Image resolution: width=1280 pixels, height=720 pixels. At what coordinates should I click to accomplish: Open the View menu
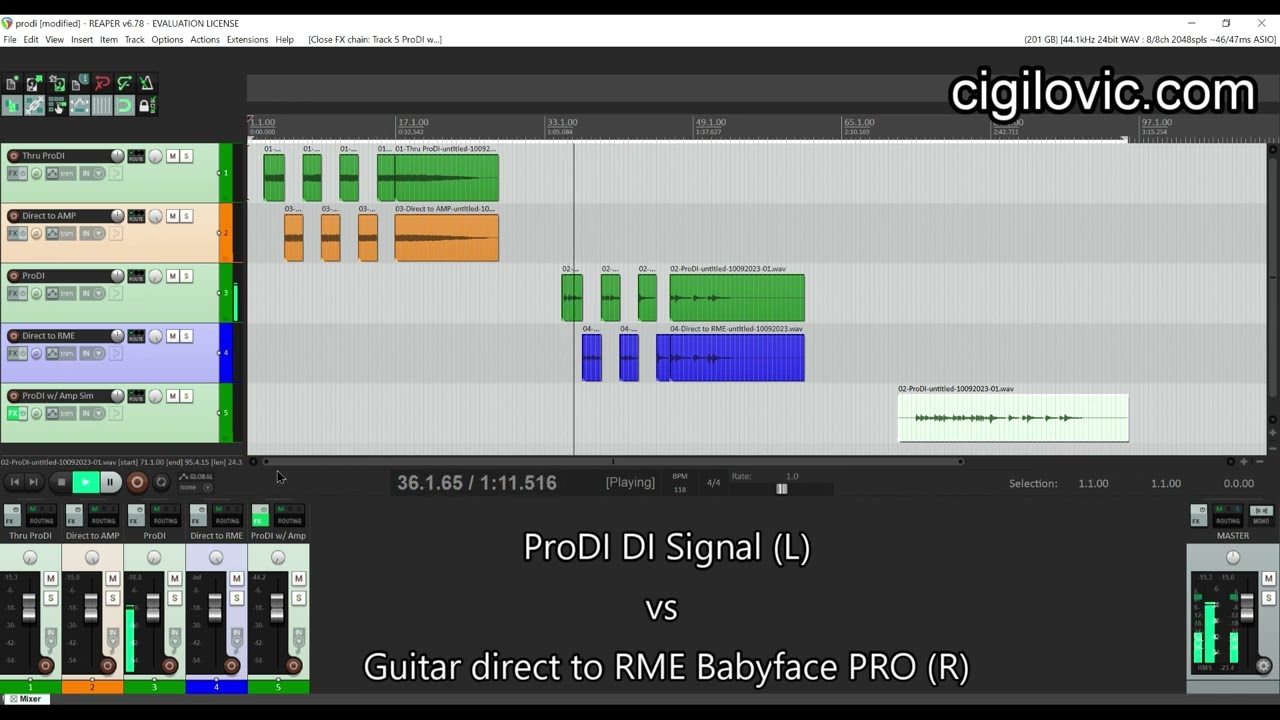pos(54,40)
